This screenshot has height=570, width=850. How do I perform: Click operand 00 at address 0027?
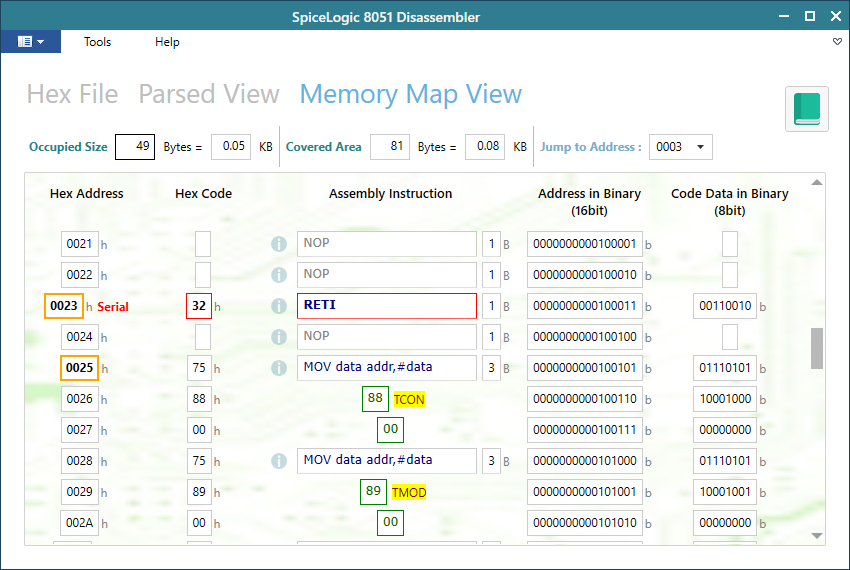(390, 430)
